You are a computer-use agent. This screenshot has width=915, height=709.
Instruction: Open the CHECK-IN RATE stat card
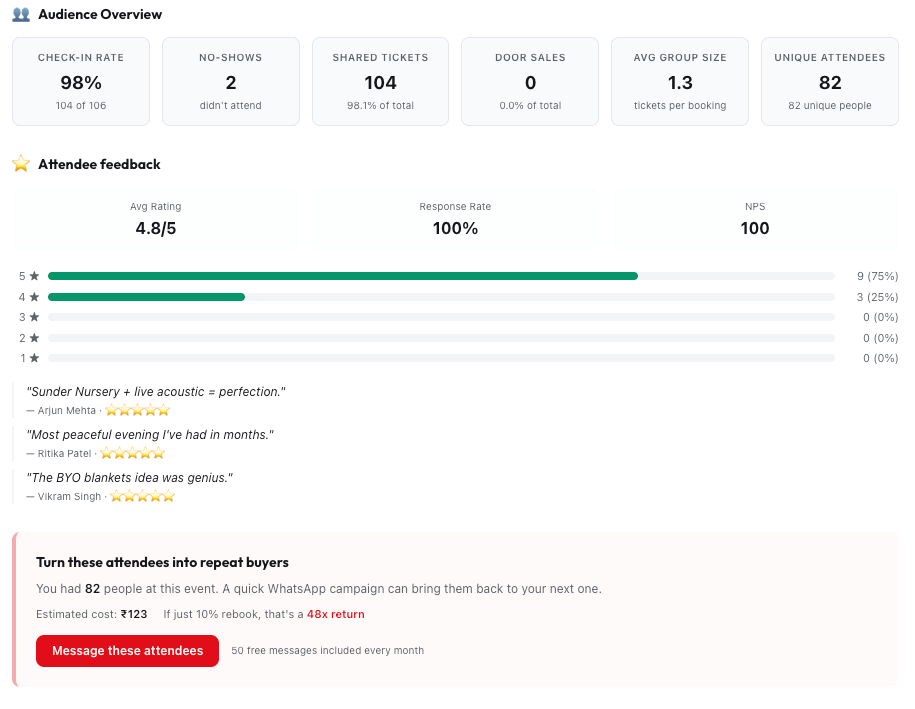(x=81, y=81)
